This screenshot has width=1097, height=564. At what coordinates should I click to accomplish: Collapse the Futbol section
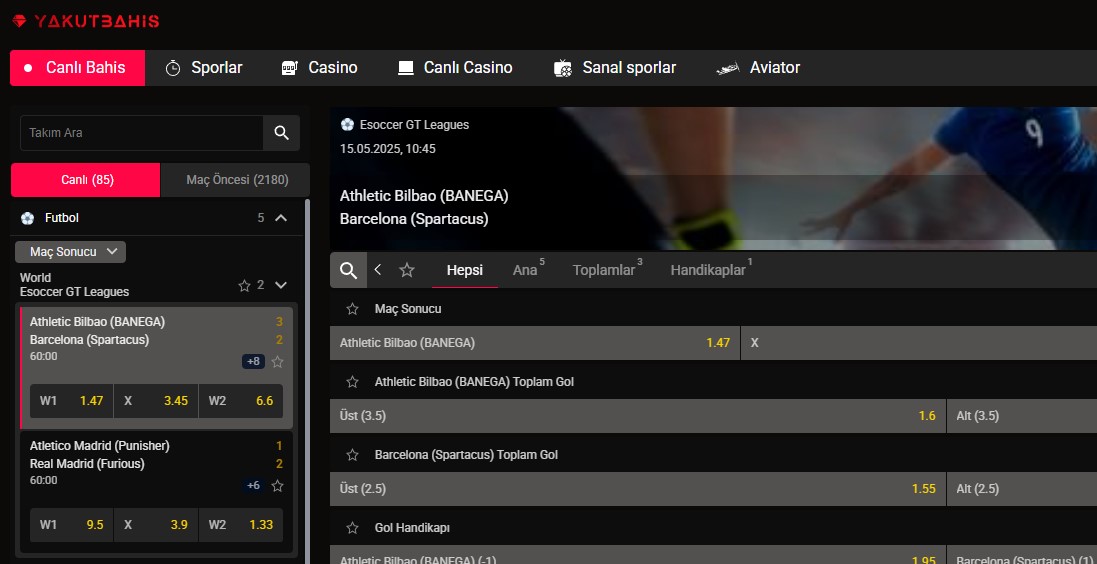pos(281,218)
